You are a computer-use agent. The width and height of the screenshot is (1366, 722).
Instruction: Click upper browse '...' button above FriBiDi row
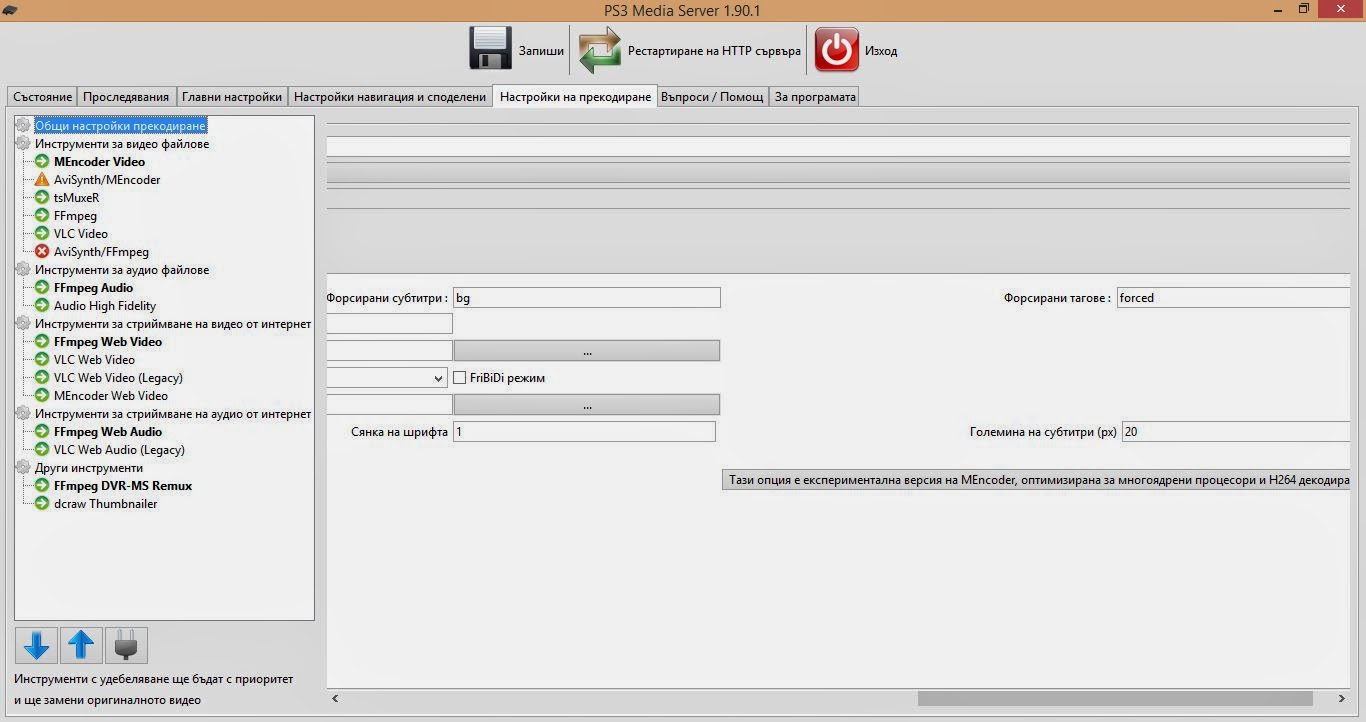click(587, 351)
